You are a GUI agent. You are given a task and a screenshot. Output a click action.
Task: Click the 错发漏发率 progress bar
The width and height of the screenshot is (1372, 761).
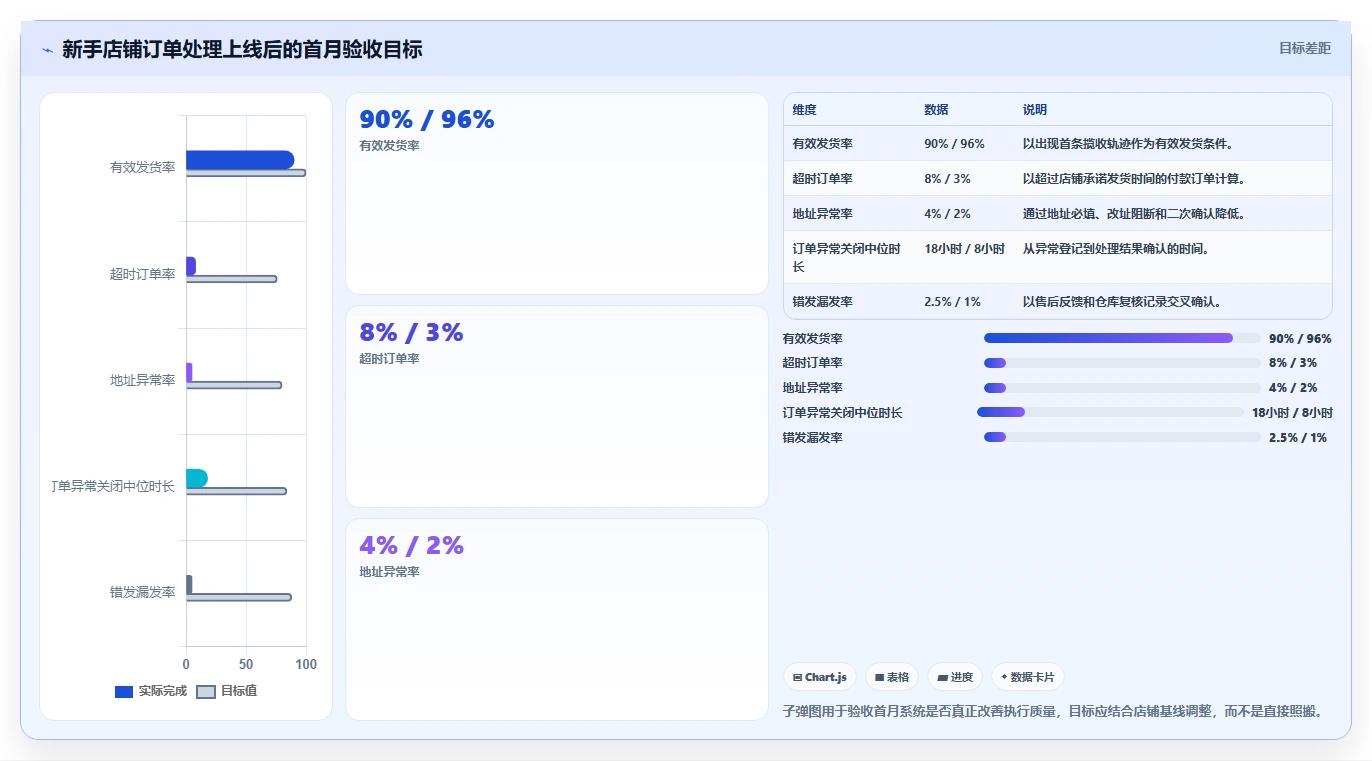(1122, 437)
